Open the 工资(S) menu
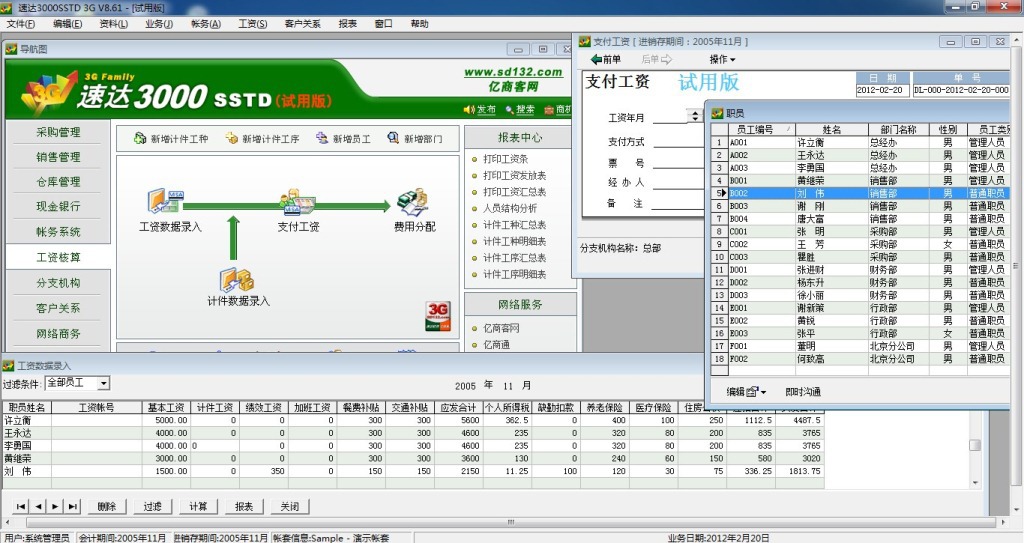Image resolution: width=1024 pixels, height=543 pixels. [253, 24]
